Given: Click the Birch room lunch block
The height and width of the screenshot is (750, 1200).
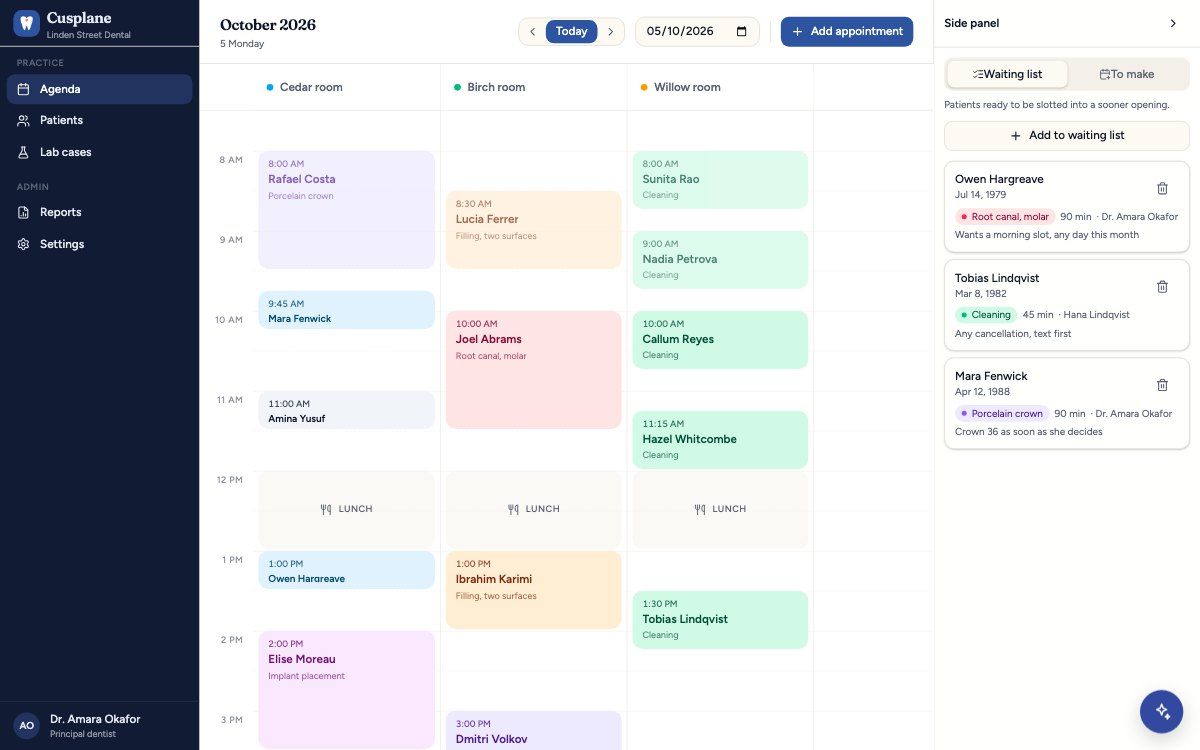Looking at the screenshot, I should click(533, 509).
